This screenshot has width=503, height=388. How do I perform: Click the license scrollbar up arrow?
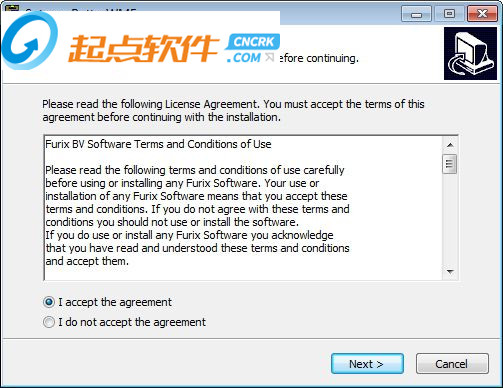point(450,145)
